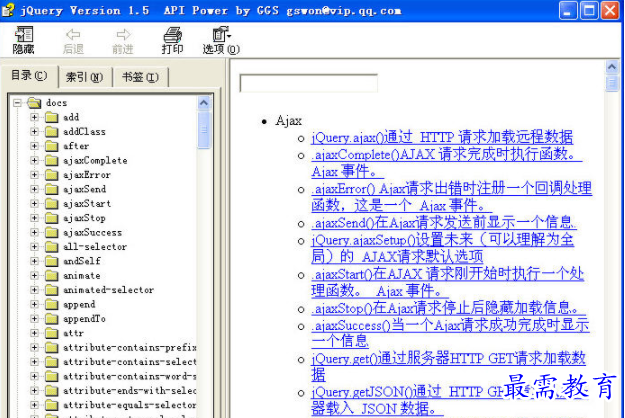Select the attribute-contains-word tree item
The width and height of the screenshot is (625, 418).
click(130, 376)
